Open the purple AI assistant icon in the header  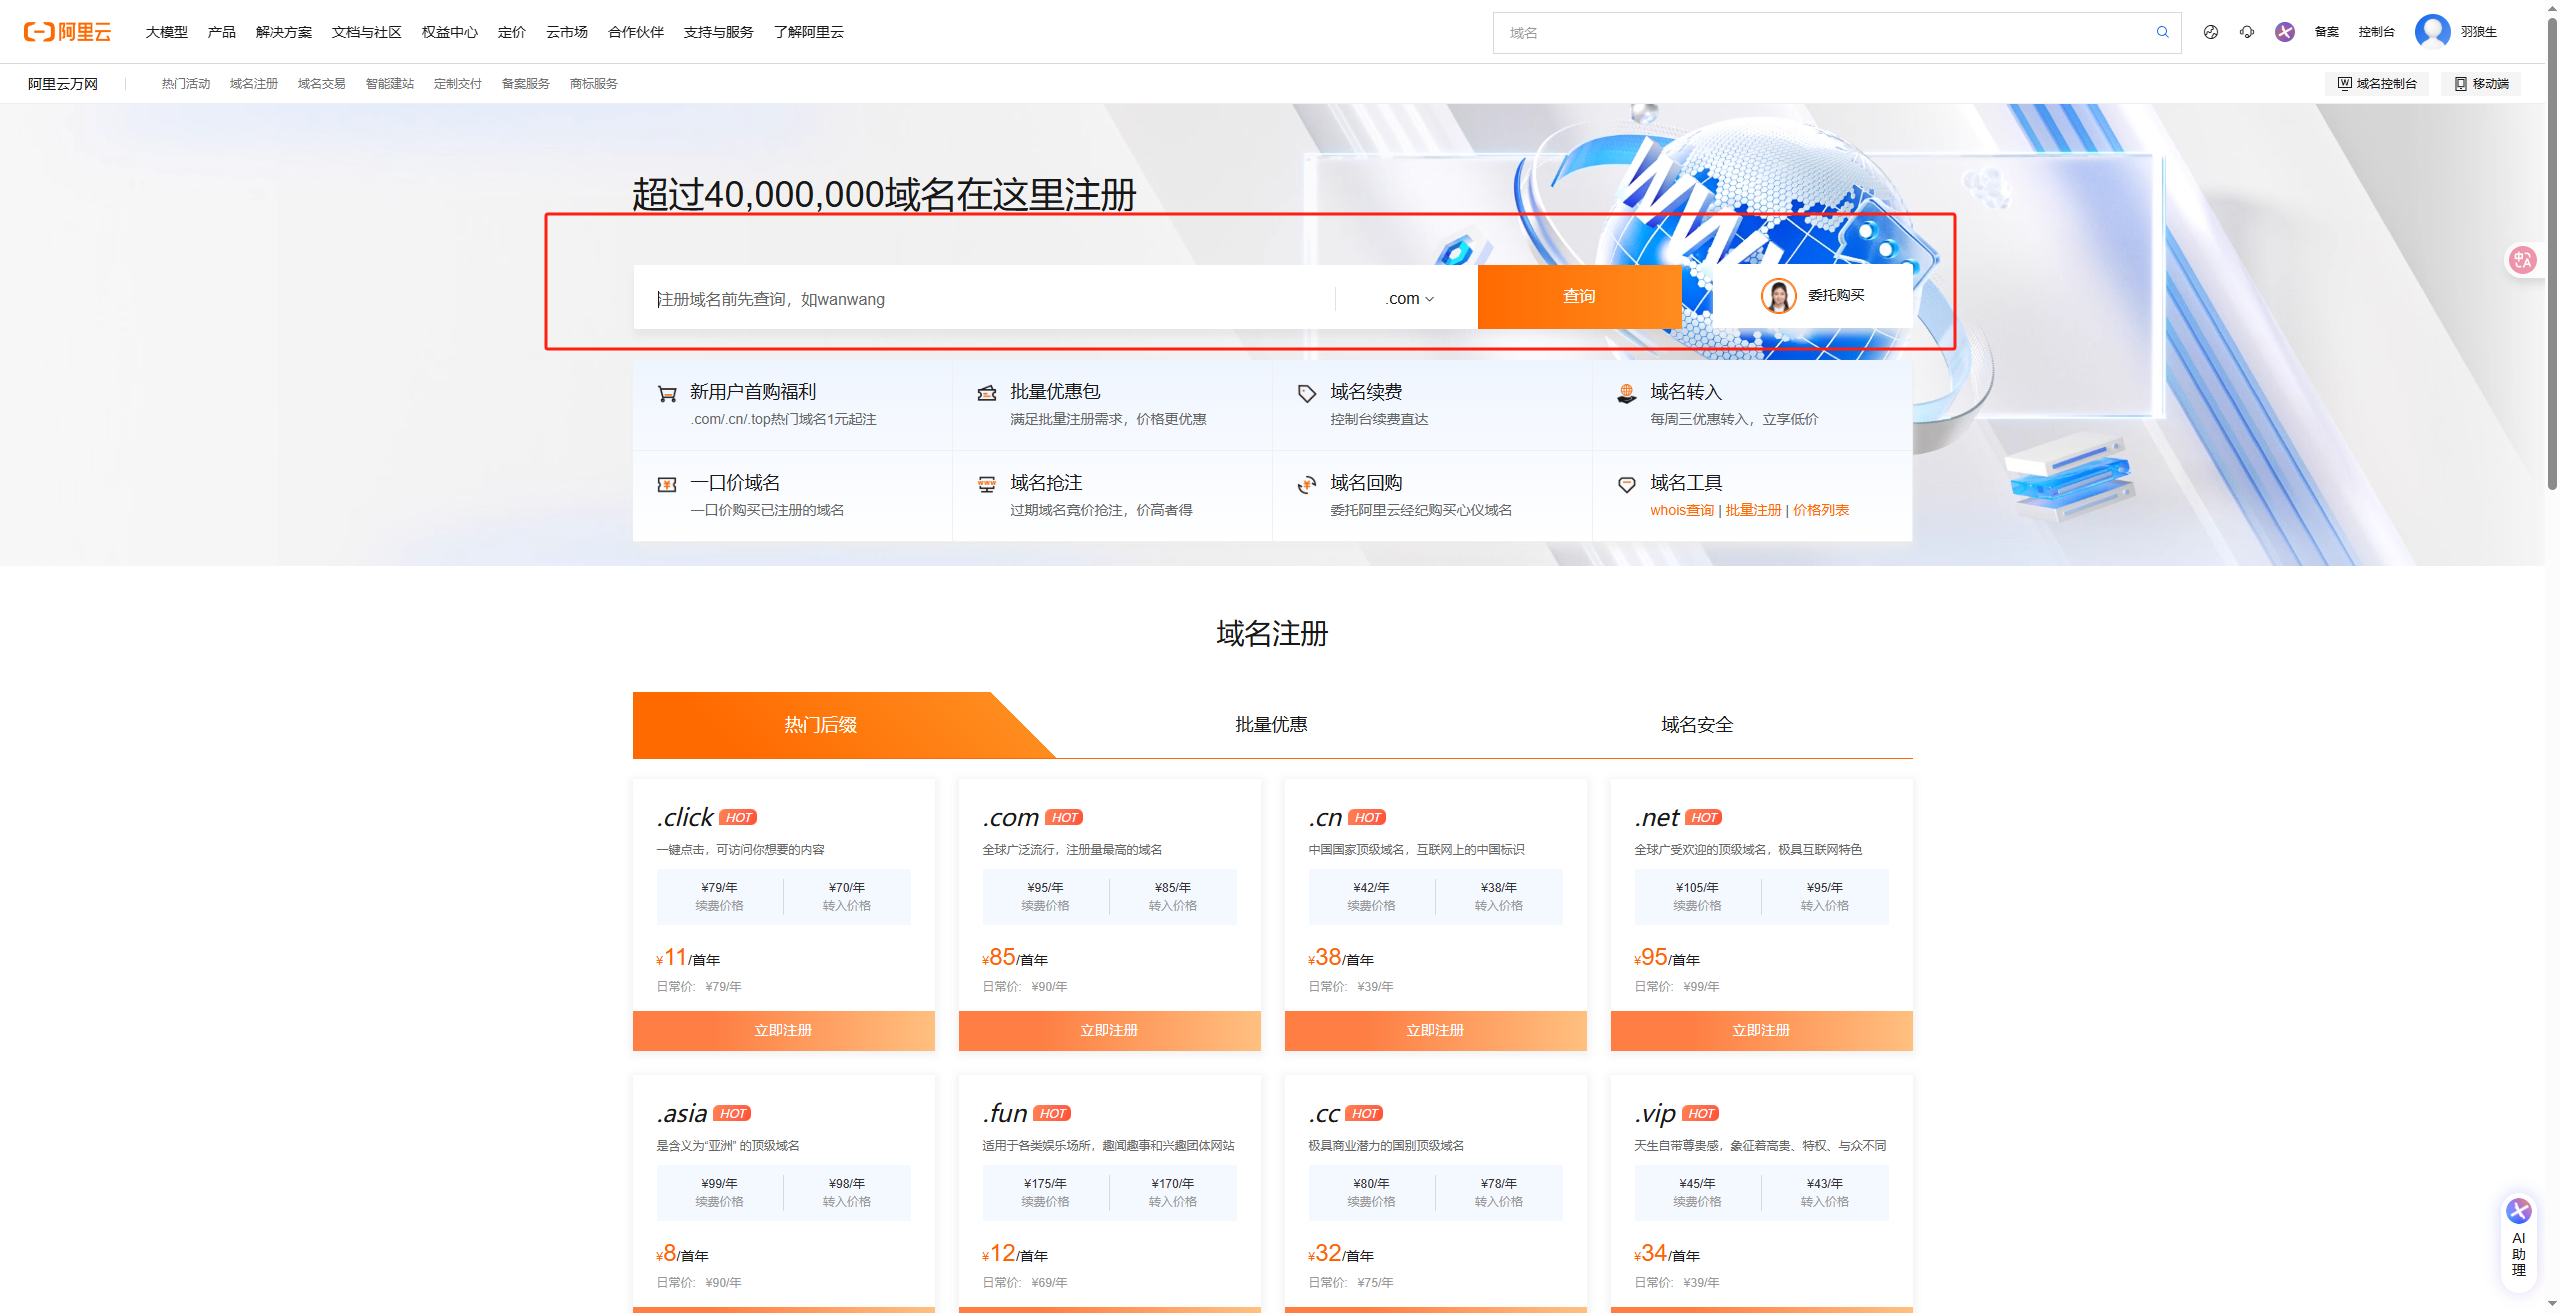pos(2285,32)
